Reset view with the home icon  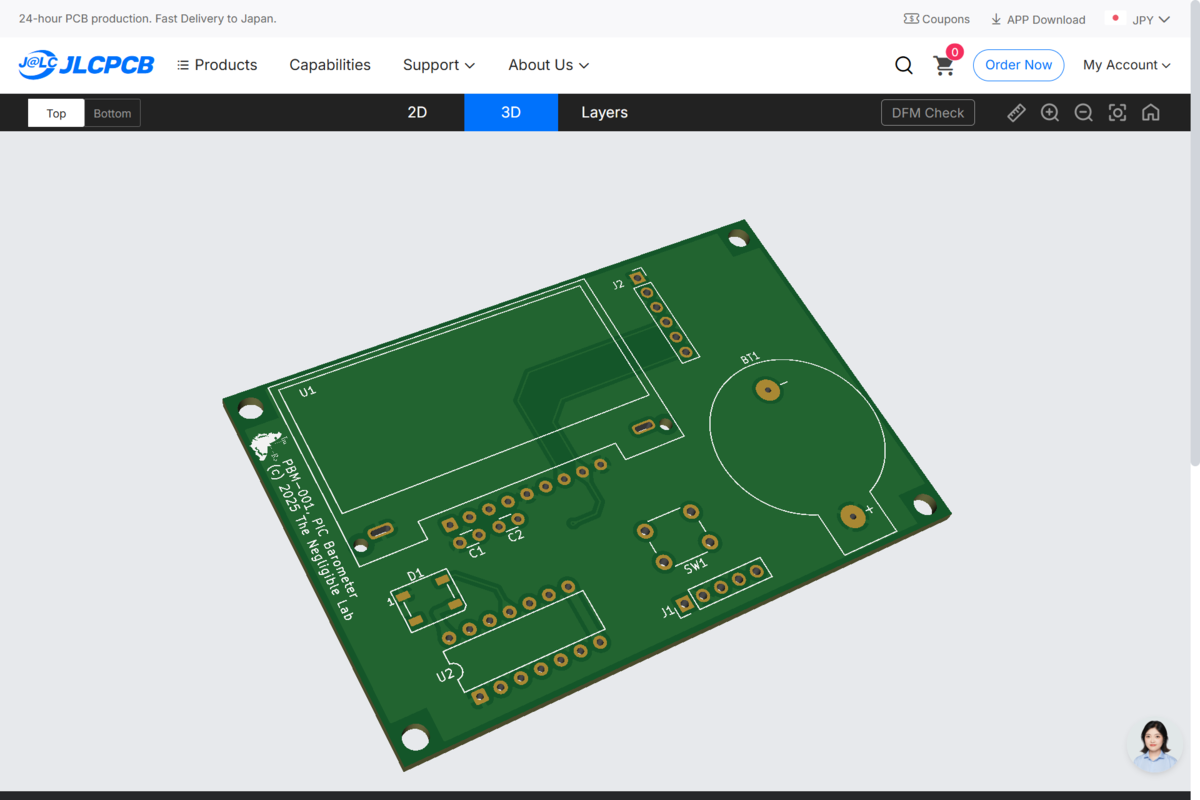click(x=1151, y=113)
